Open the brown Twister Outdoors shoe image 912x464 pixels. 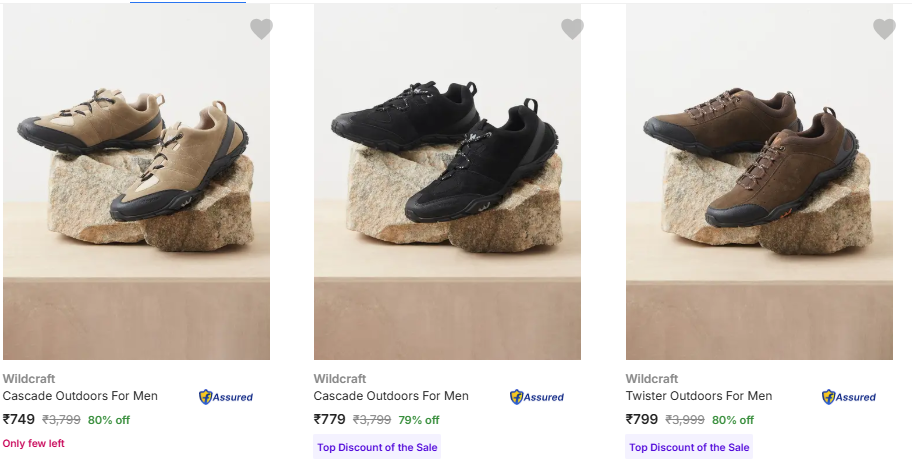tap(759, 182)
